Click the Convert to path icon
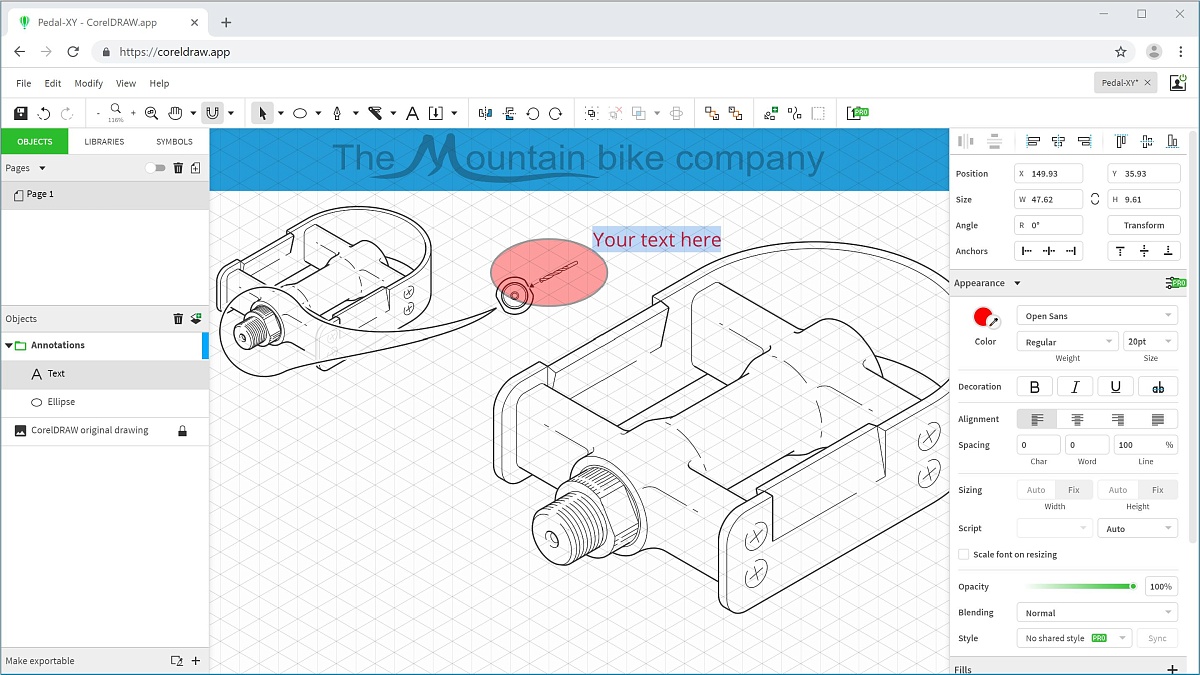Viewport: 1200px width, 675px height. pyautogui.click(x=795, y=114)
